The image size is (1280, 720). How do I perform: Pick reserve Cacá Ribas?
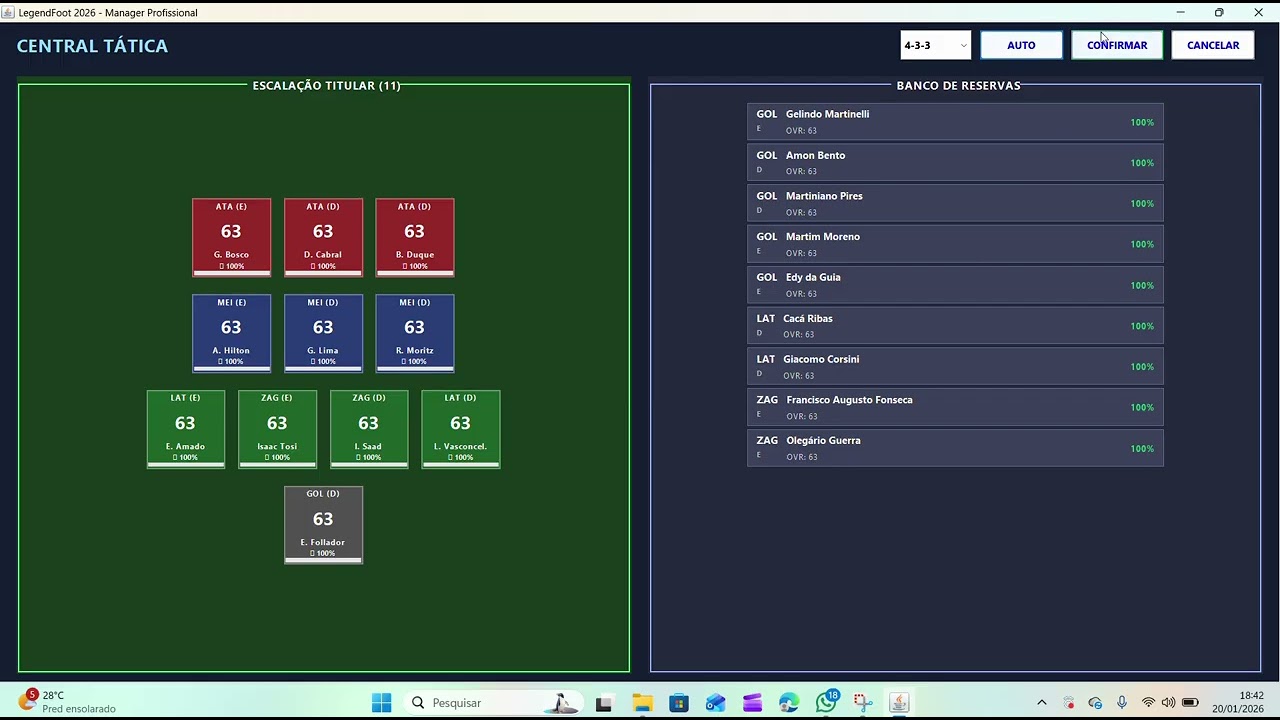955,326
